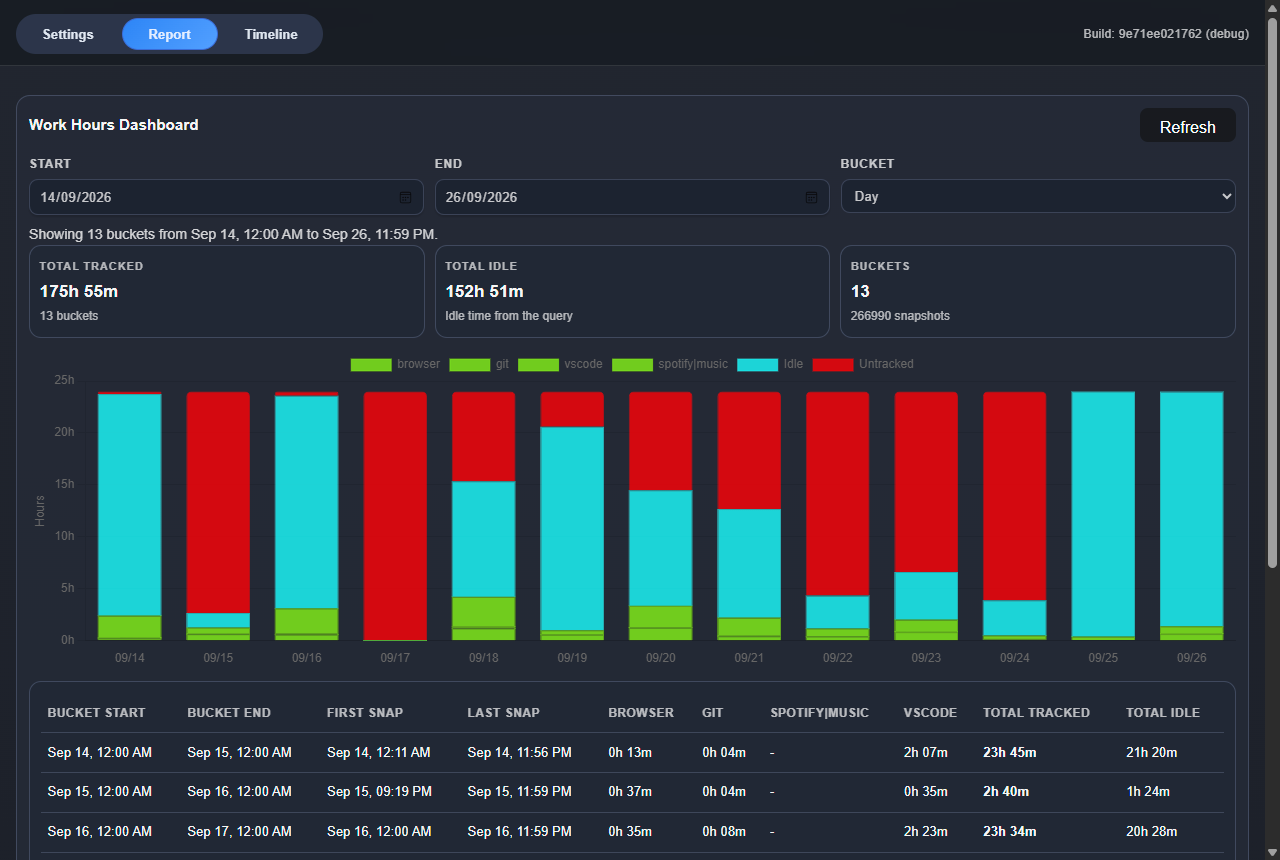Image resolution: width=1280 pixels, height=860 pixels.
Task: Click the Showing 13 buckets summary text
Action: click(234, 234)
